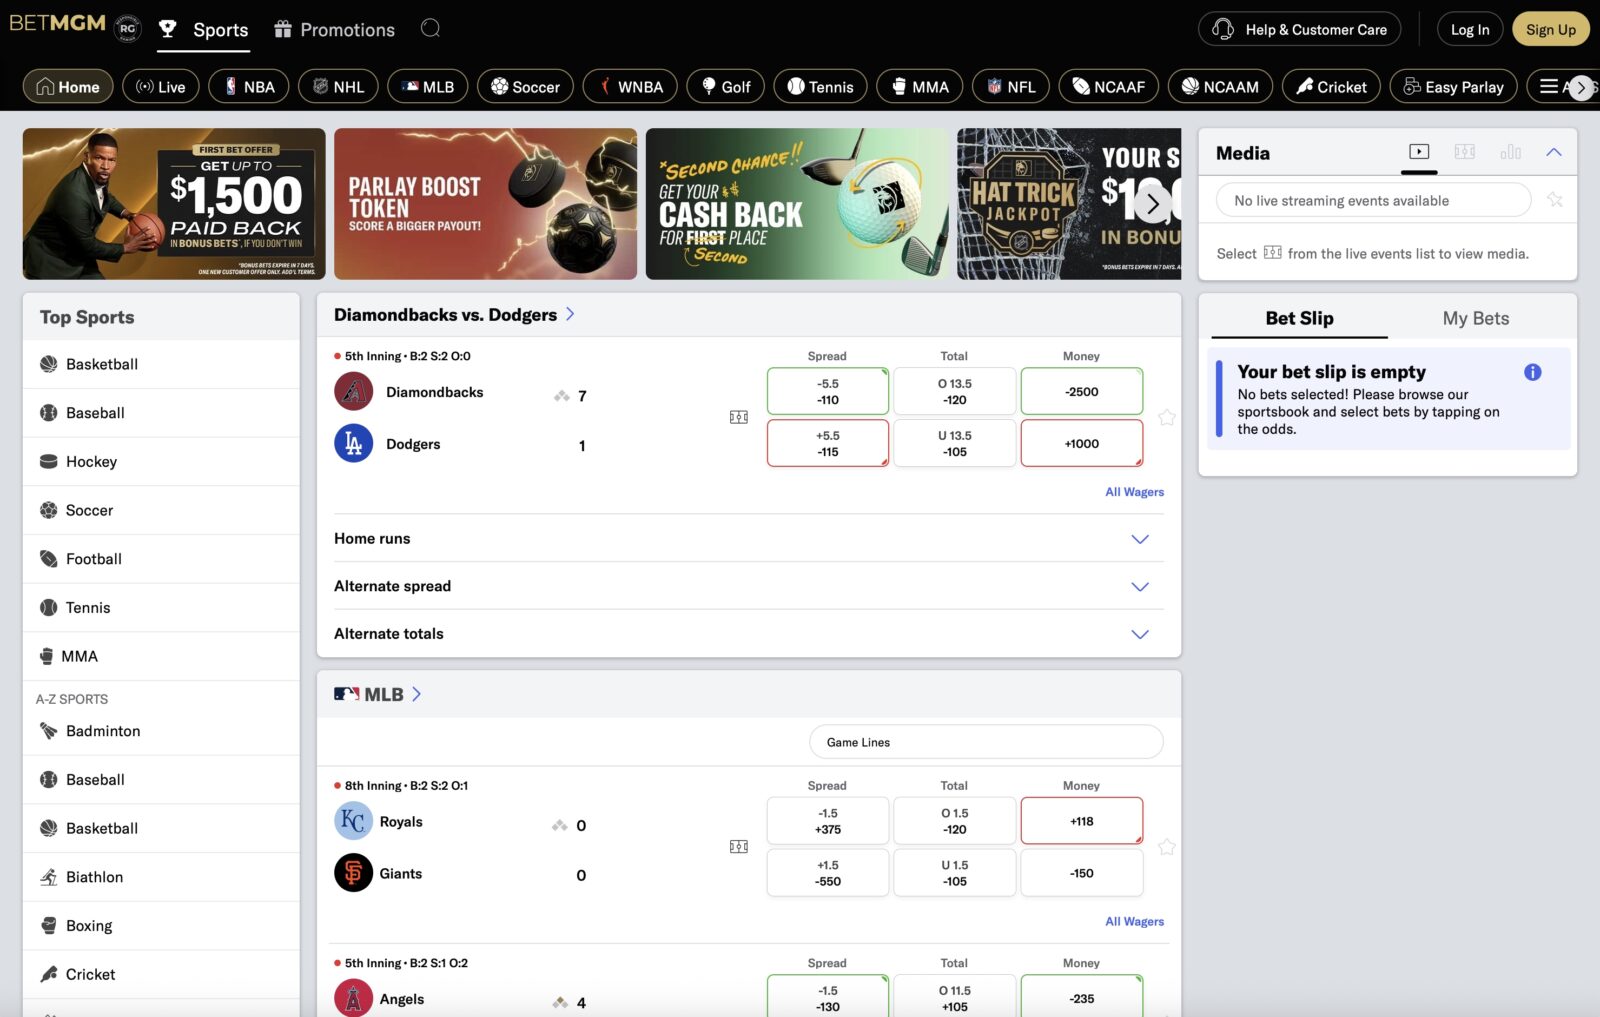Favorite the Diamondbacks vs. Dodgers game star

point(1166,417)
